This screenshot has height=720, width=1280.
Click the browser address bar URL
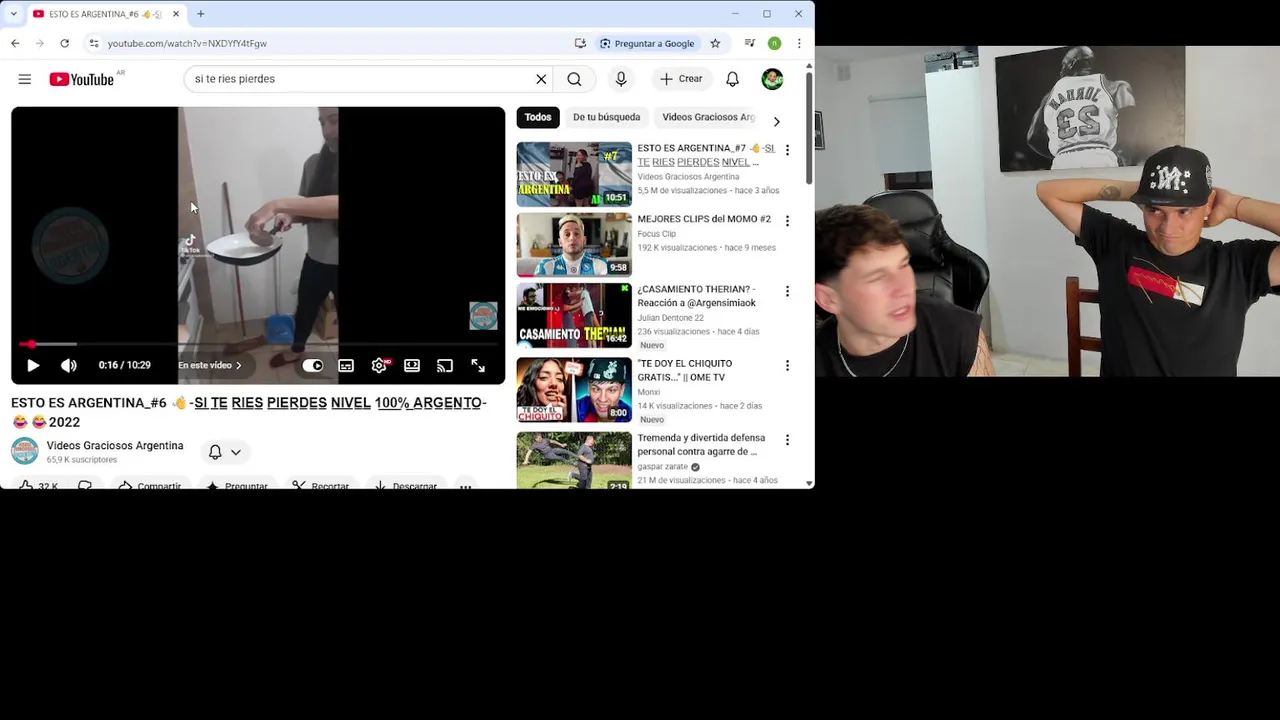click(187, 44)
